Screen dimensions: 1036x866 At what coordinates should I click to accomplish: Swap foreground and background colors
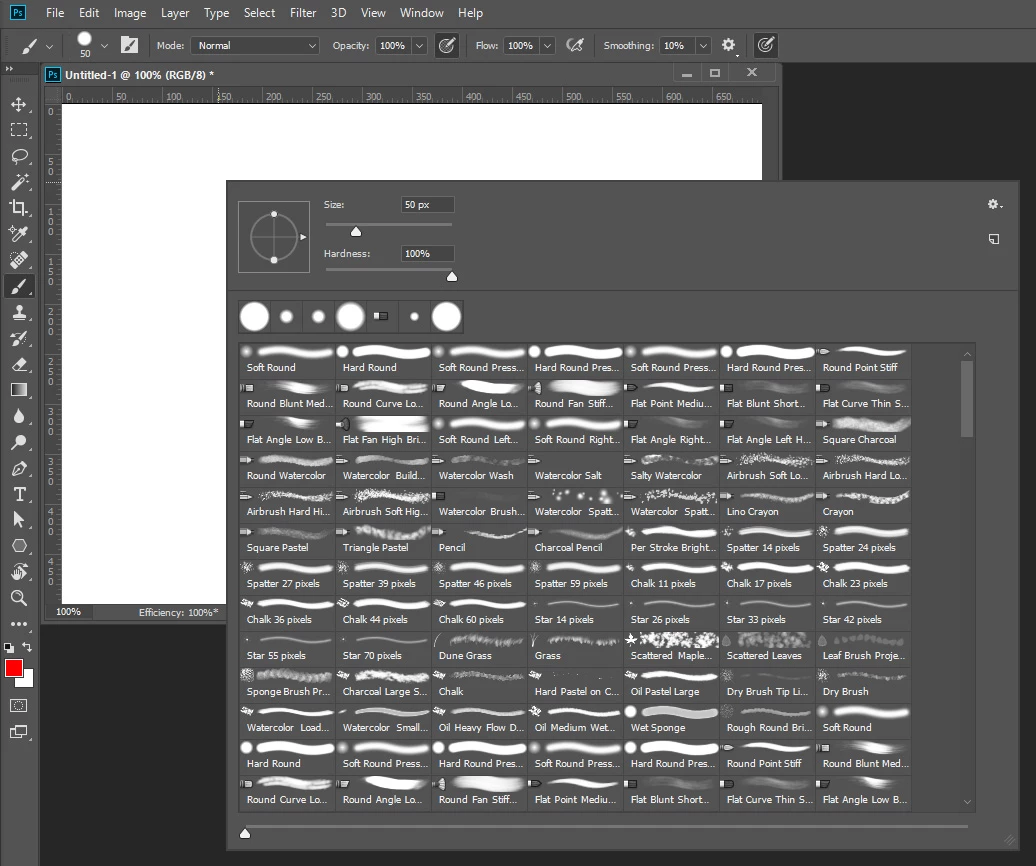coord(27,647)
